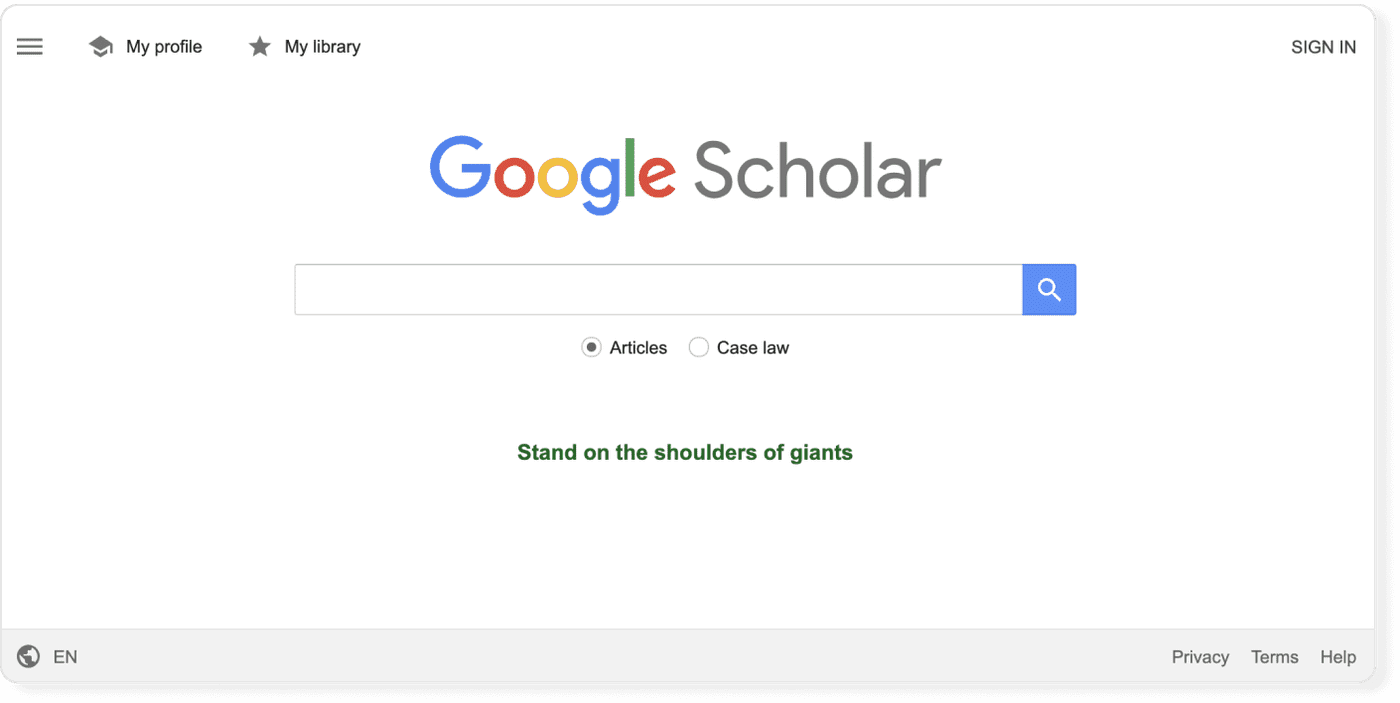Click SIGN IN
This screenshot has height=703, width=1400.
pyautogui.click(x=1324, y=46)
